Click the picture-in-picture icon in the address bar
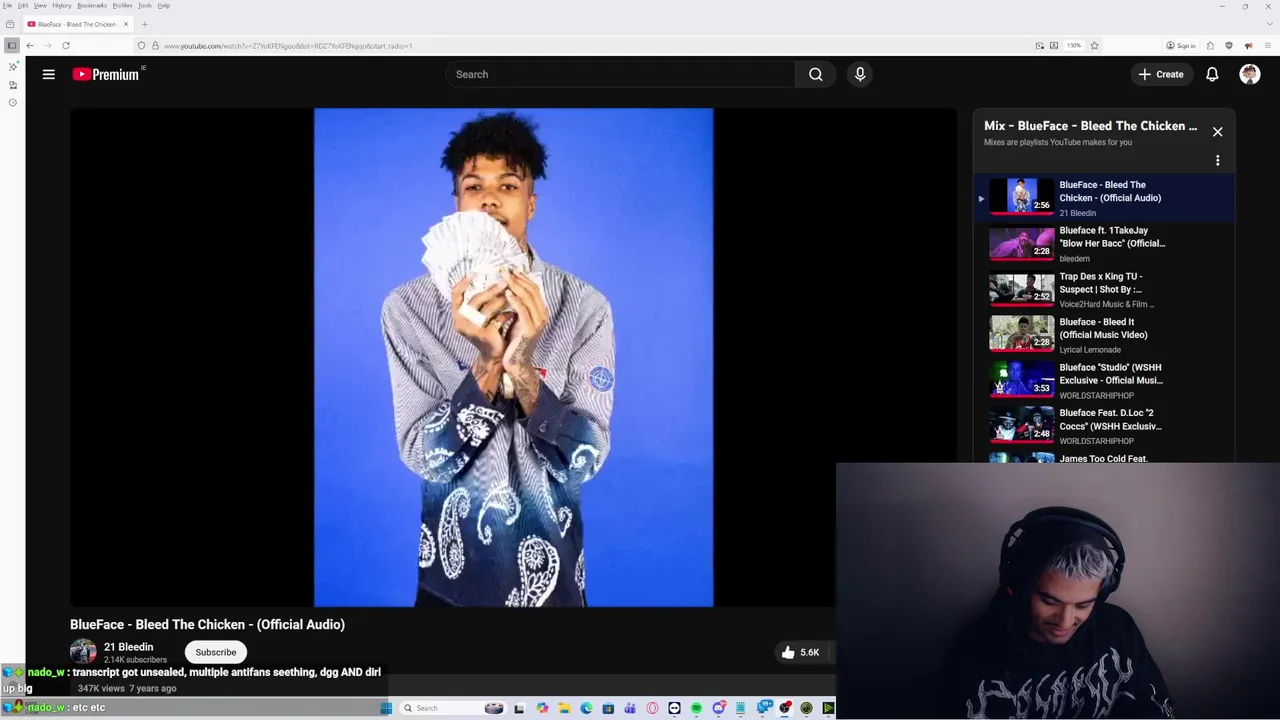This screenshot has height=720, width=1280. [1040, 45]
